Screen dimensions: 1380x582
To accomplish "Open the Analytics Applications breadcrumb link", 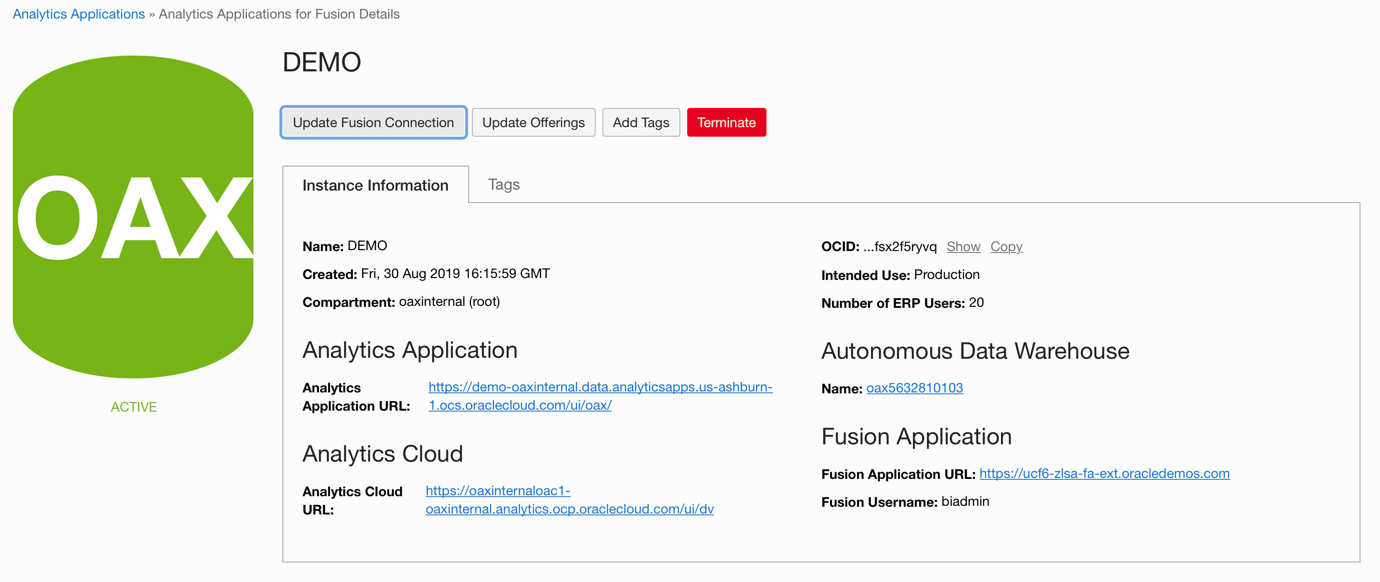I will (x=78, y=14).
